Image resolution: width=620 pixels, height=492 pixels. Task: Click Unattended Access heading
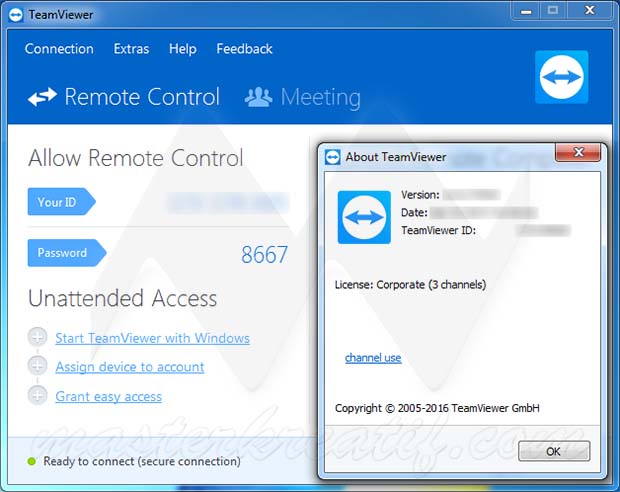coord(123,298)
